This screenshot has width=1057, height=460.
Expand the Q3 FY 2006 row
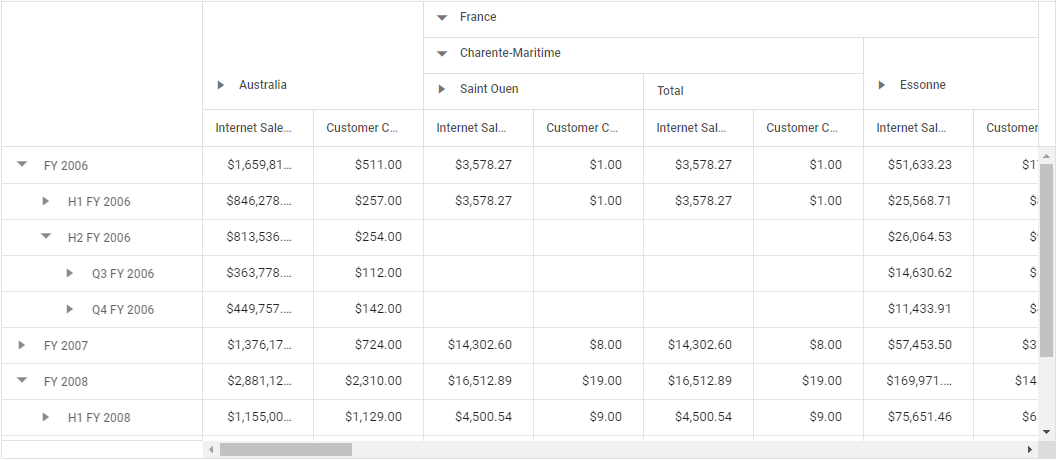point(70,273)
